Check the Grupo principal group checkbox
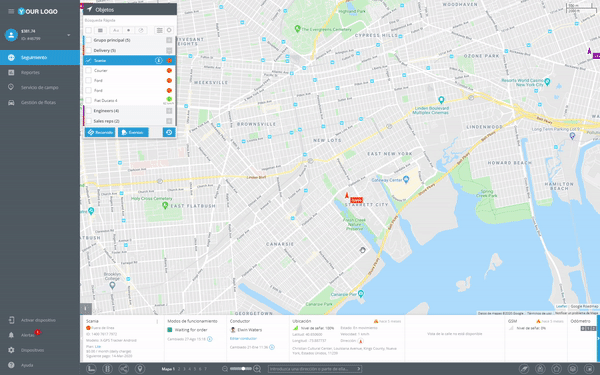This screenshot has width=600, height=375. click(x=88, y=40)
